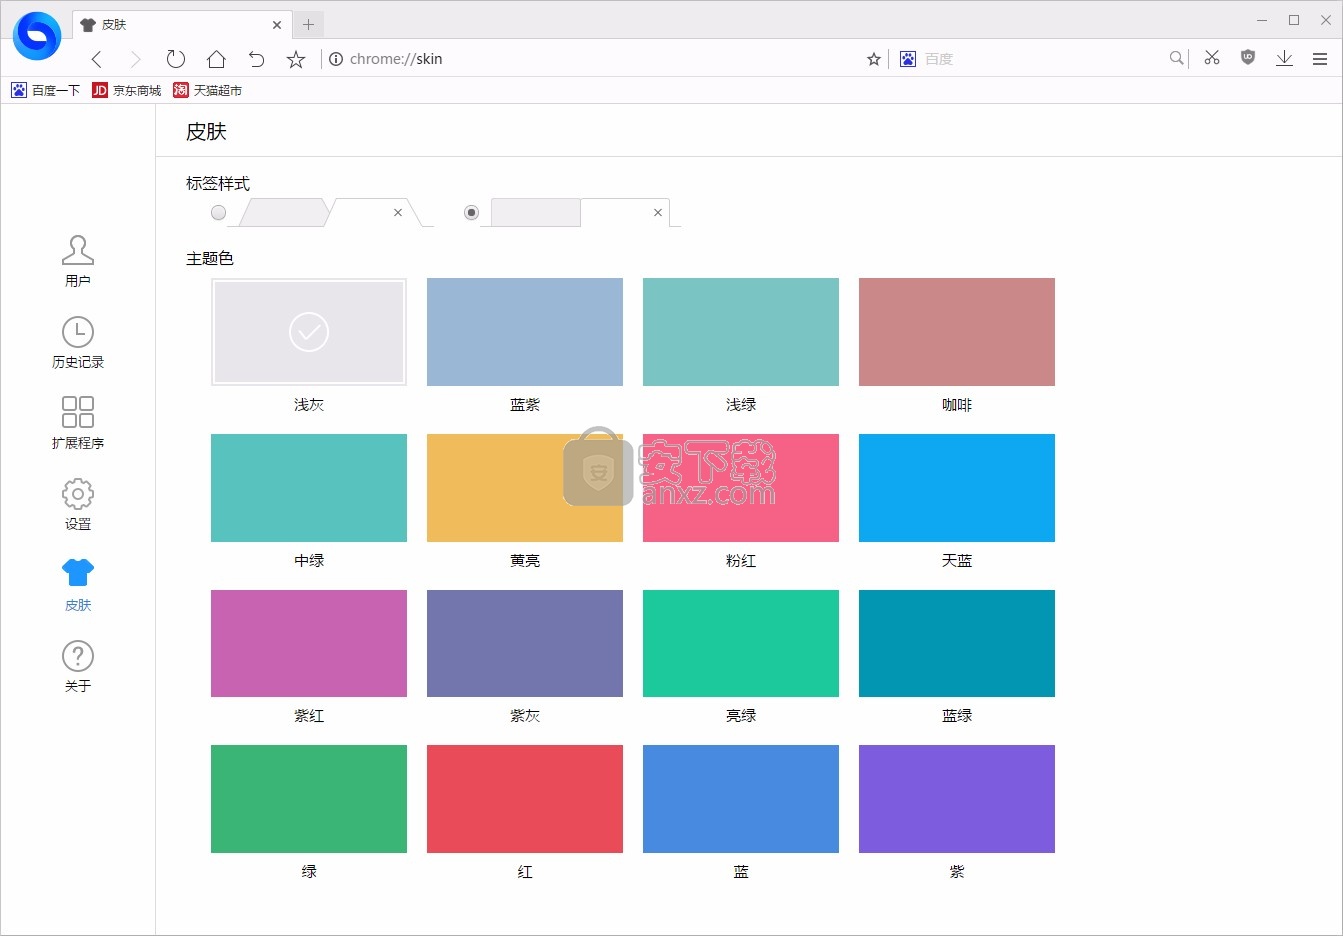The width and height of the screenshot is (1343, 936).
Task: Choose the 浅灰 theme color
Action: [x=309, y=332]
